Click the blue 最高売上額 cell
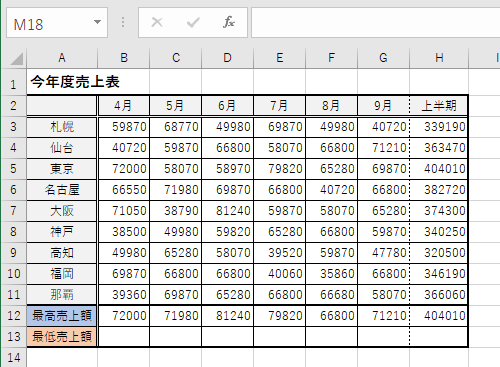 tap(62, 316)
